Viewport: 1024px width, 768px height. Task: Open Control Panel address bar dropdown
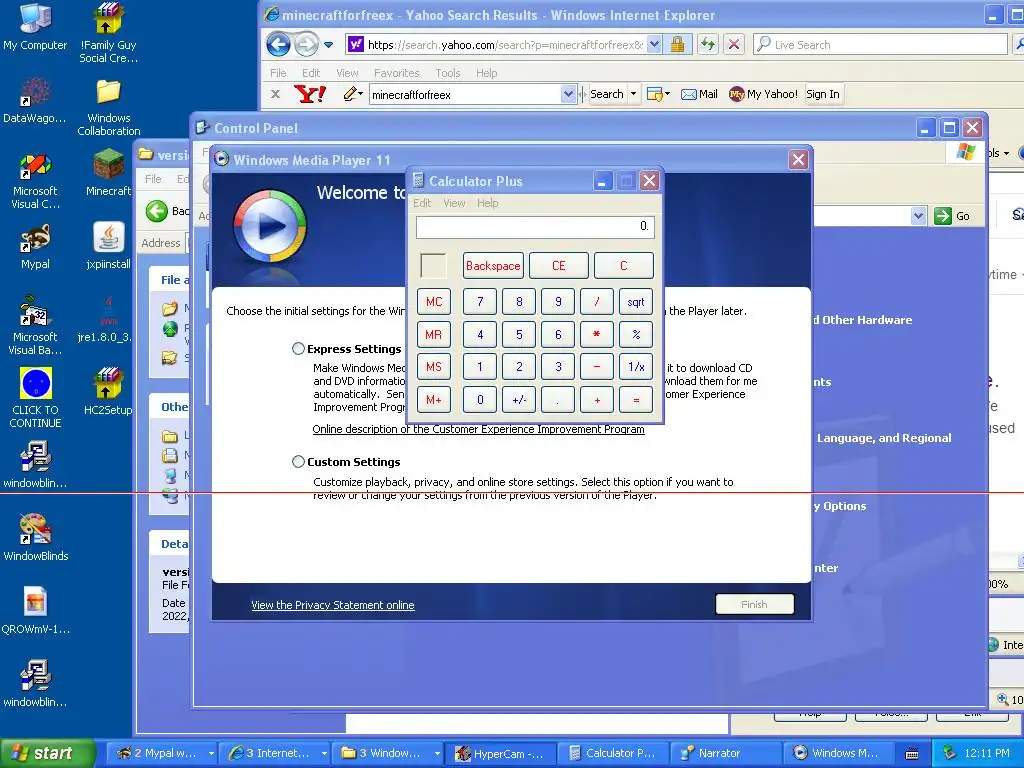point(918,216)
